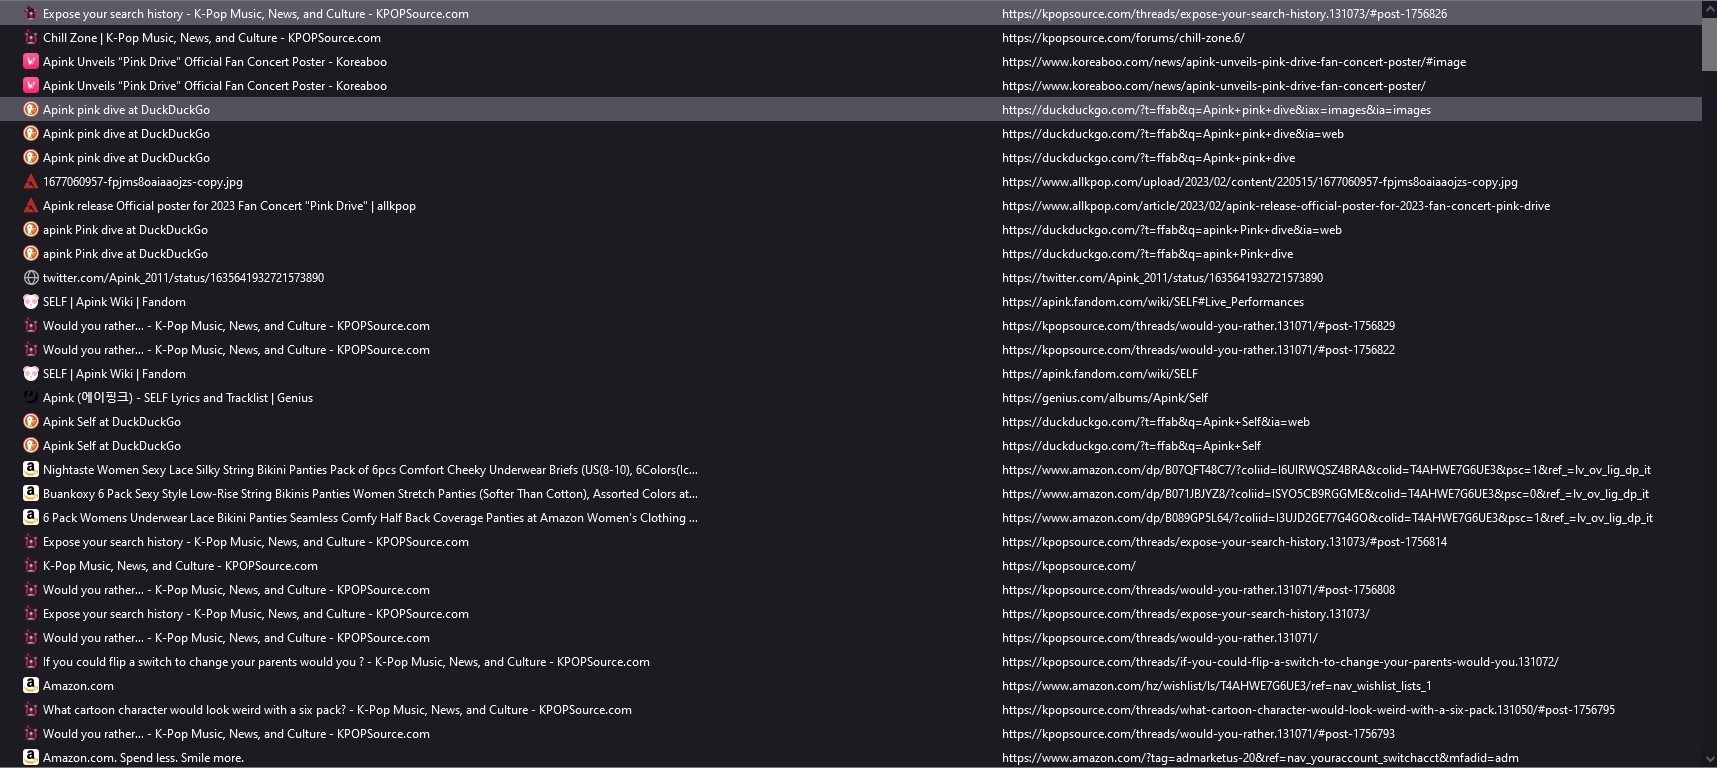
Task: Click the Amazon favicon on the wishlist row
Action: pos(31,686)
